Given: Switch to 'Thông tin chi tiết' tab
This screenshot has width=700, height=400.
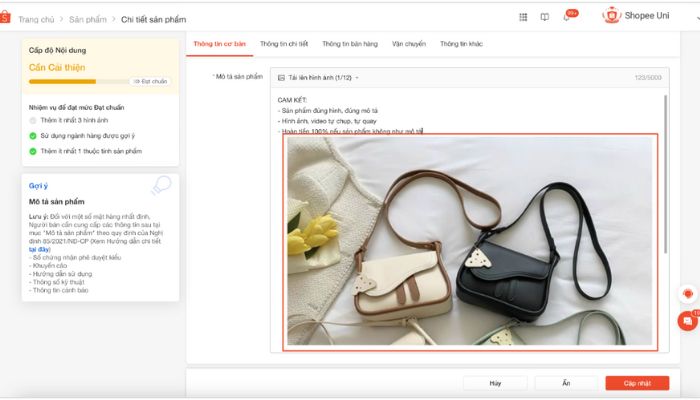Looking at the screenshot, I should (x=284, y=45).
